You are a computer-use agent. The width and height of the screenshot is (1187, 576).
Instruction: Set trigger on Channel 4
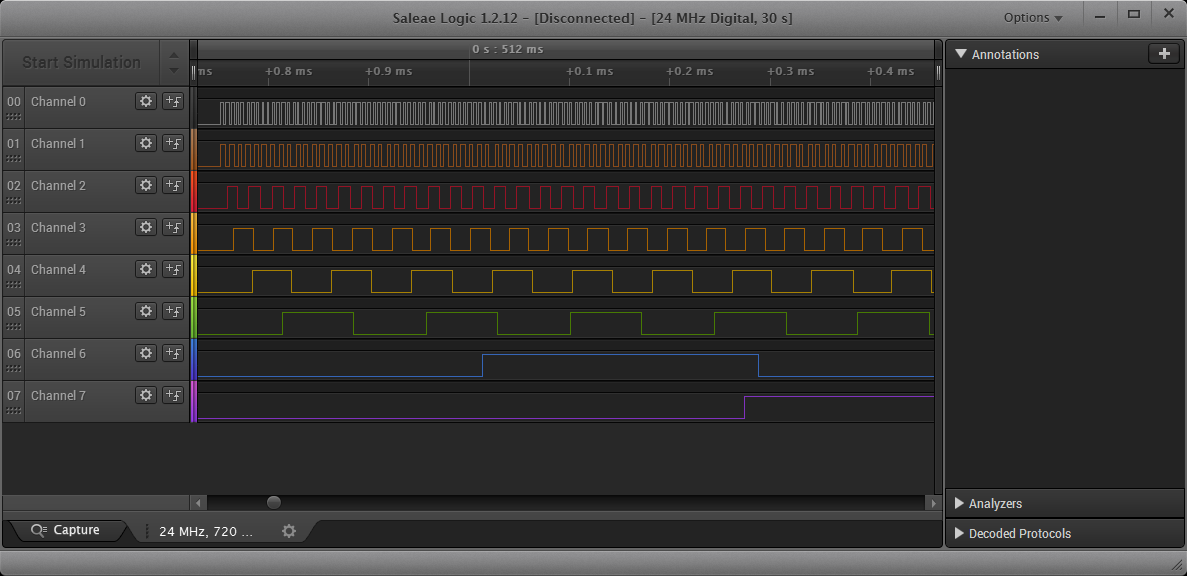tap(173, 269)
